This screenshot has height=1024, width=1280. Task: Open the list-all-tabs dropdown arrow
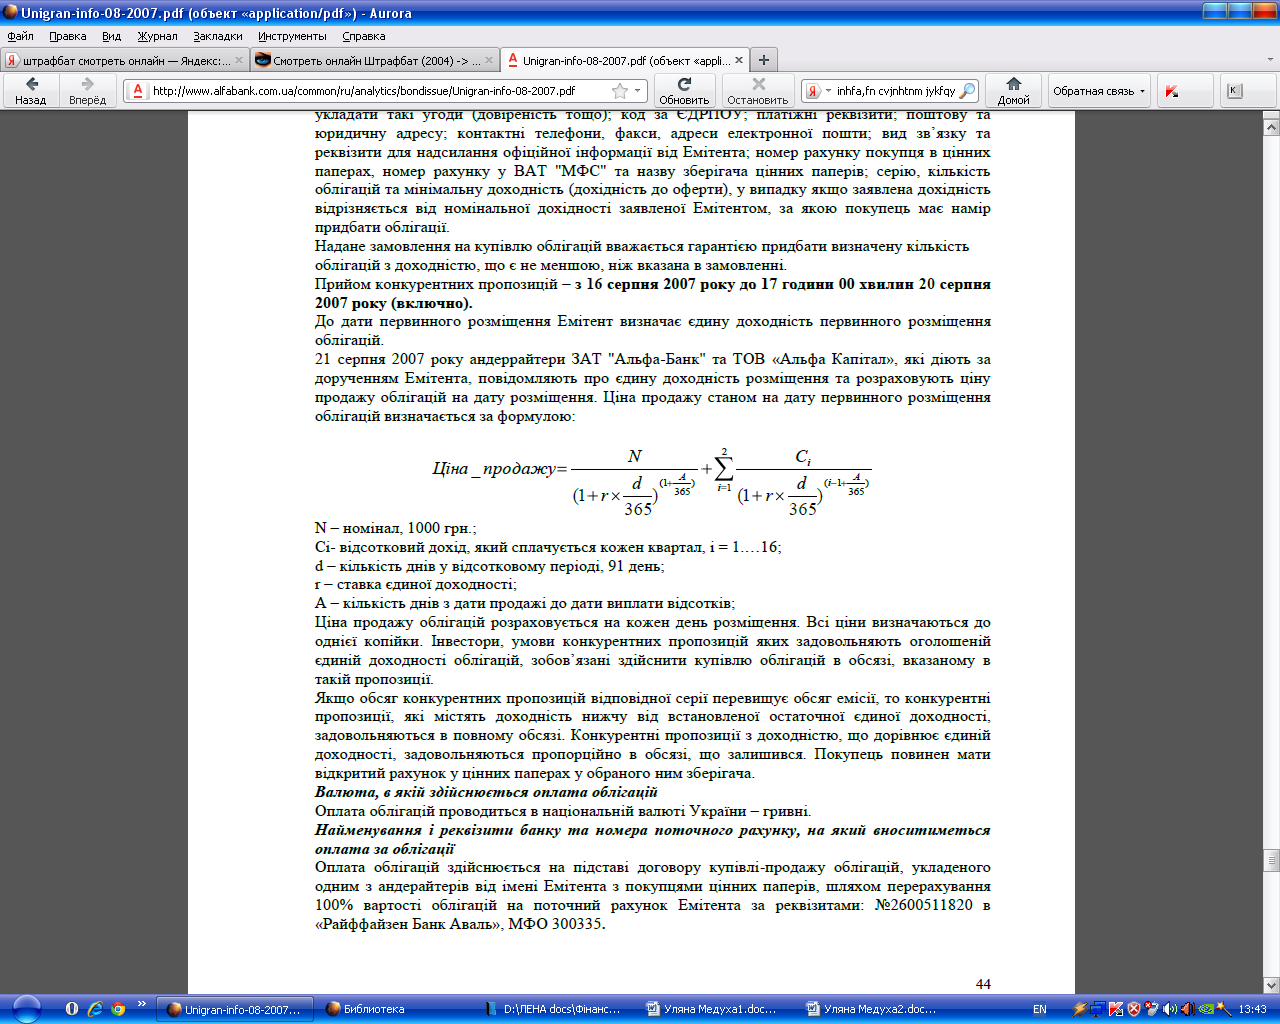[x=1271, y=61]
